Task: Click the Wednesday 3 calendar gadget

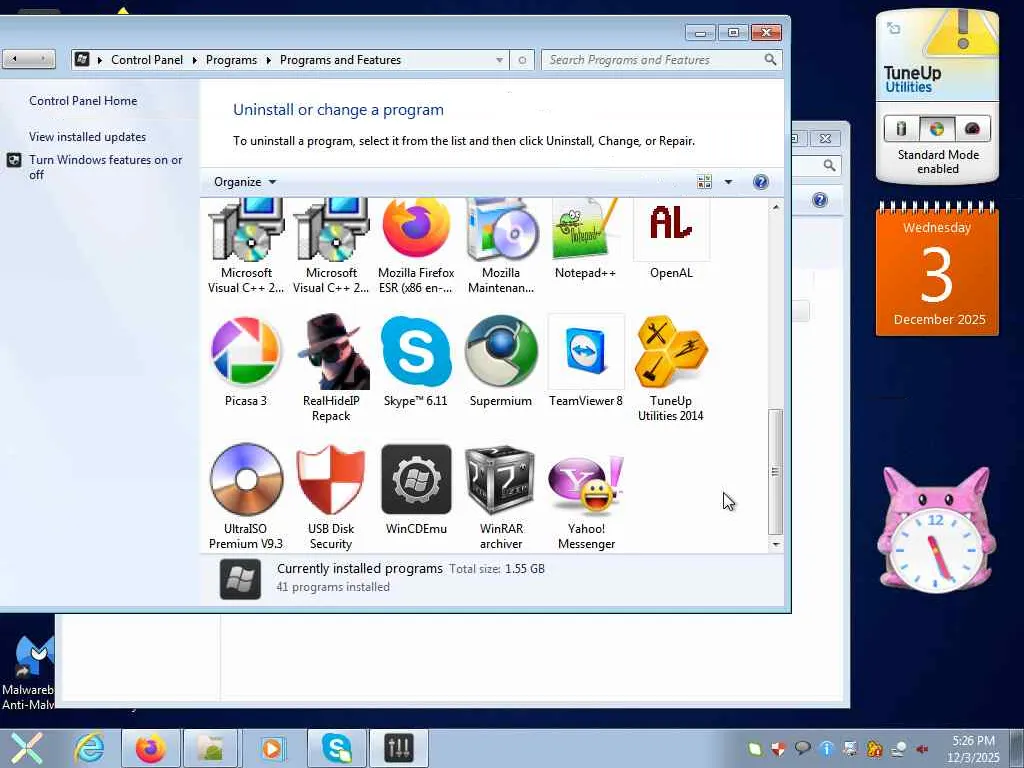Action: pos(936,269)
